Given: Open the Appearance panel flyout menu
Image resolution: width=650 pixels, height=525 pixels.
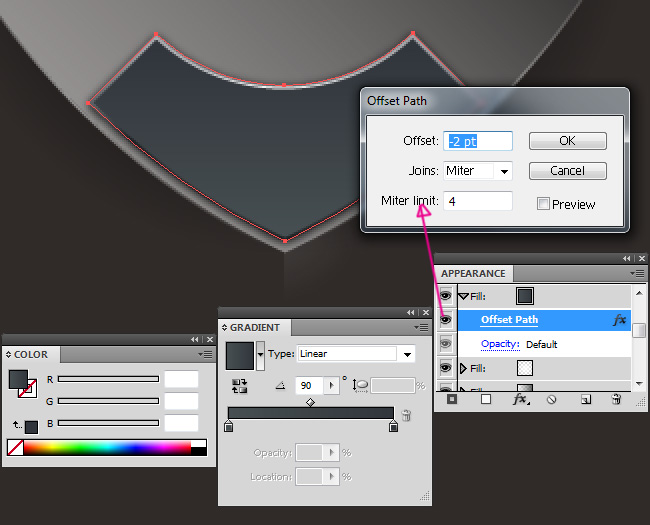Looking at the screenshot, I should point(637,273).
